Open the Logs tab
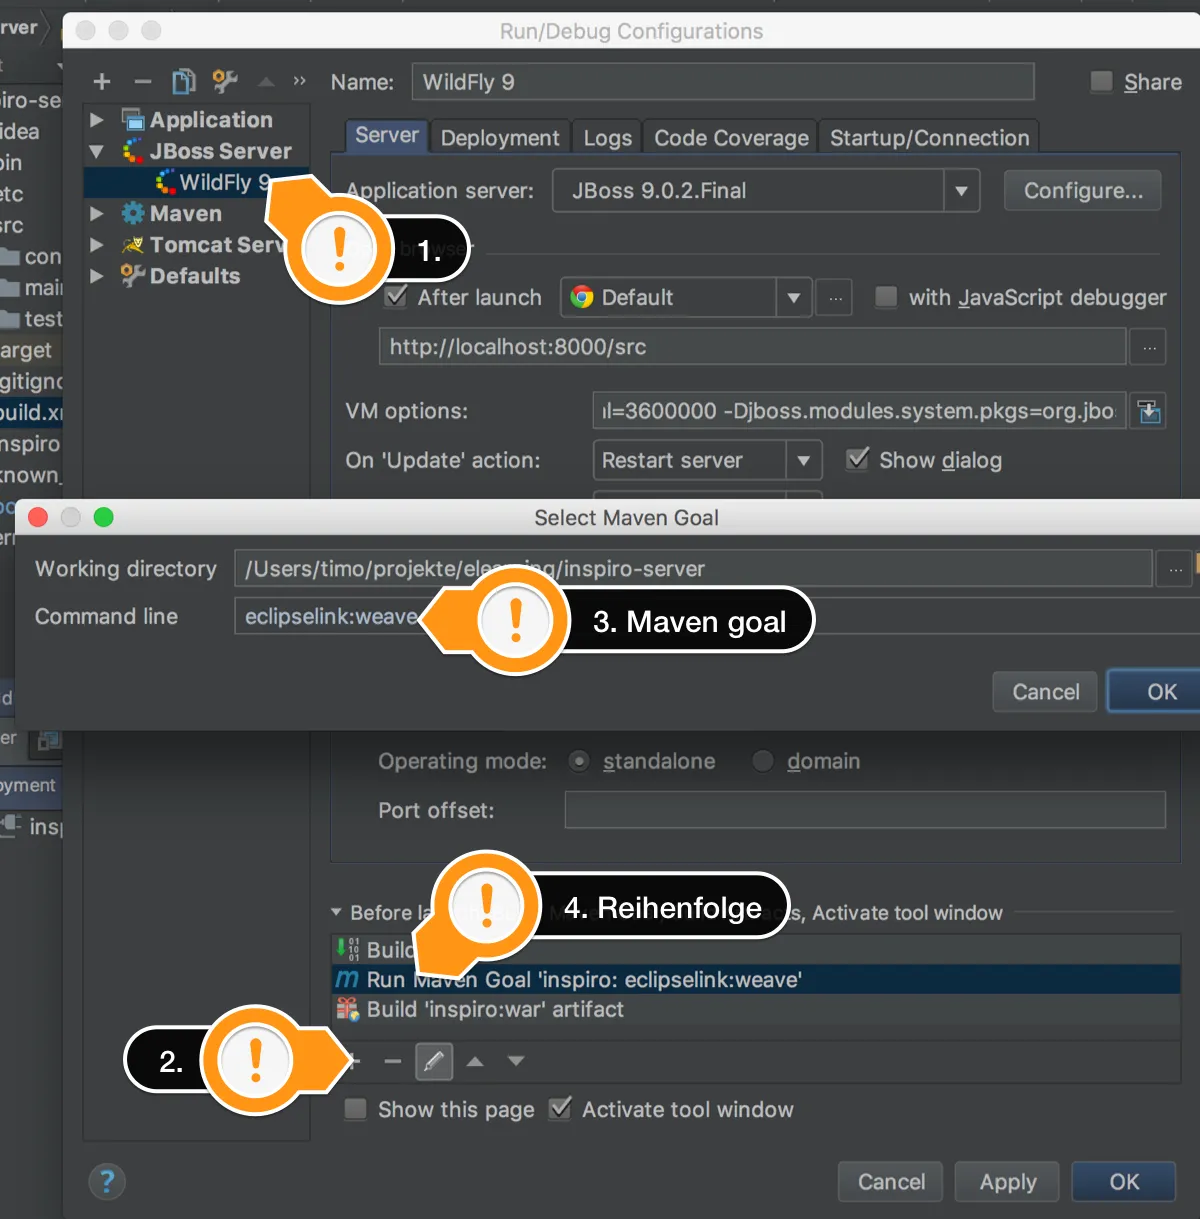1200x1219 pixels. [608, 138]
